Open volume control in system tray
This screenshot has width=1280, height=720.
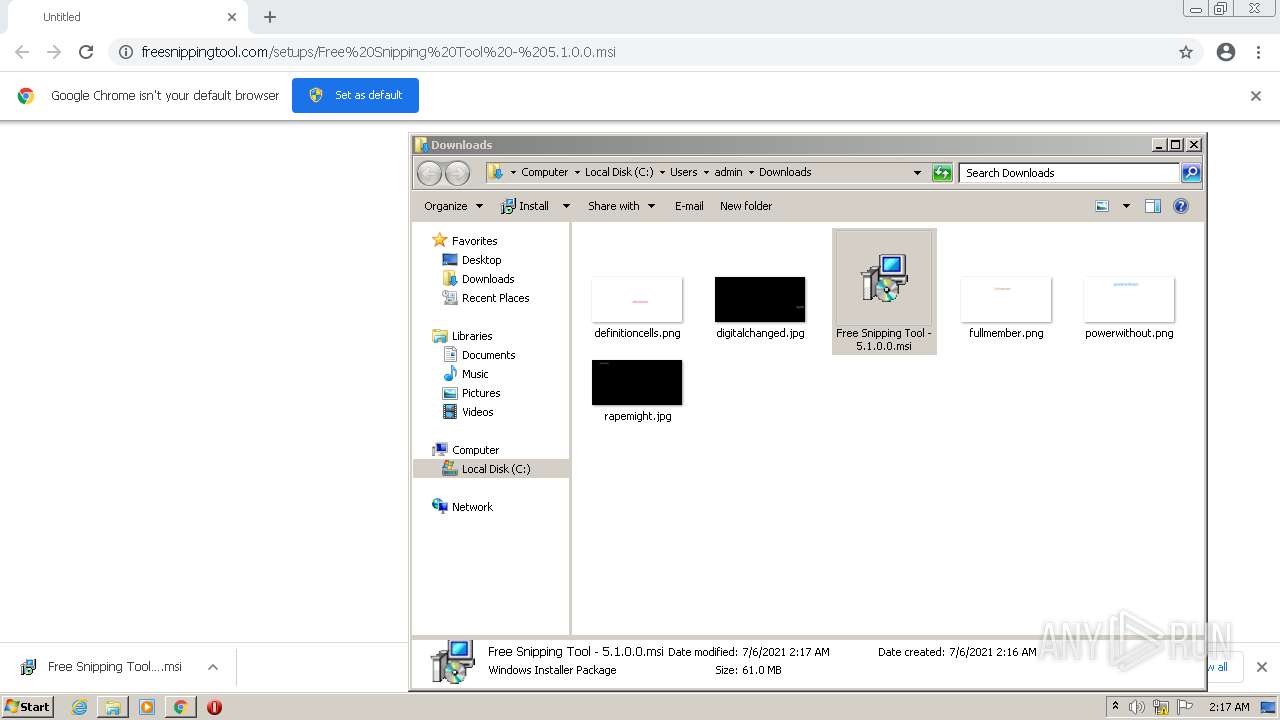tap(1137, 707)
